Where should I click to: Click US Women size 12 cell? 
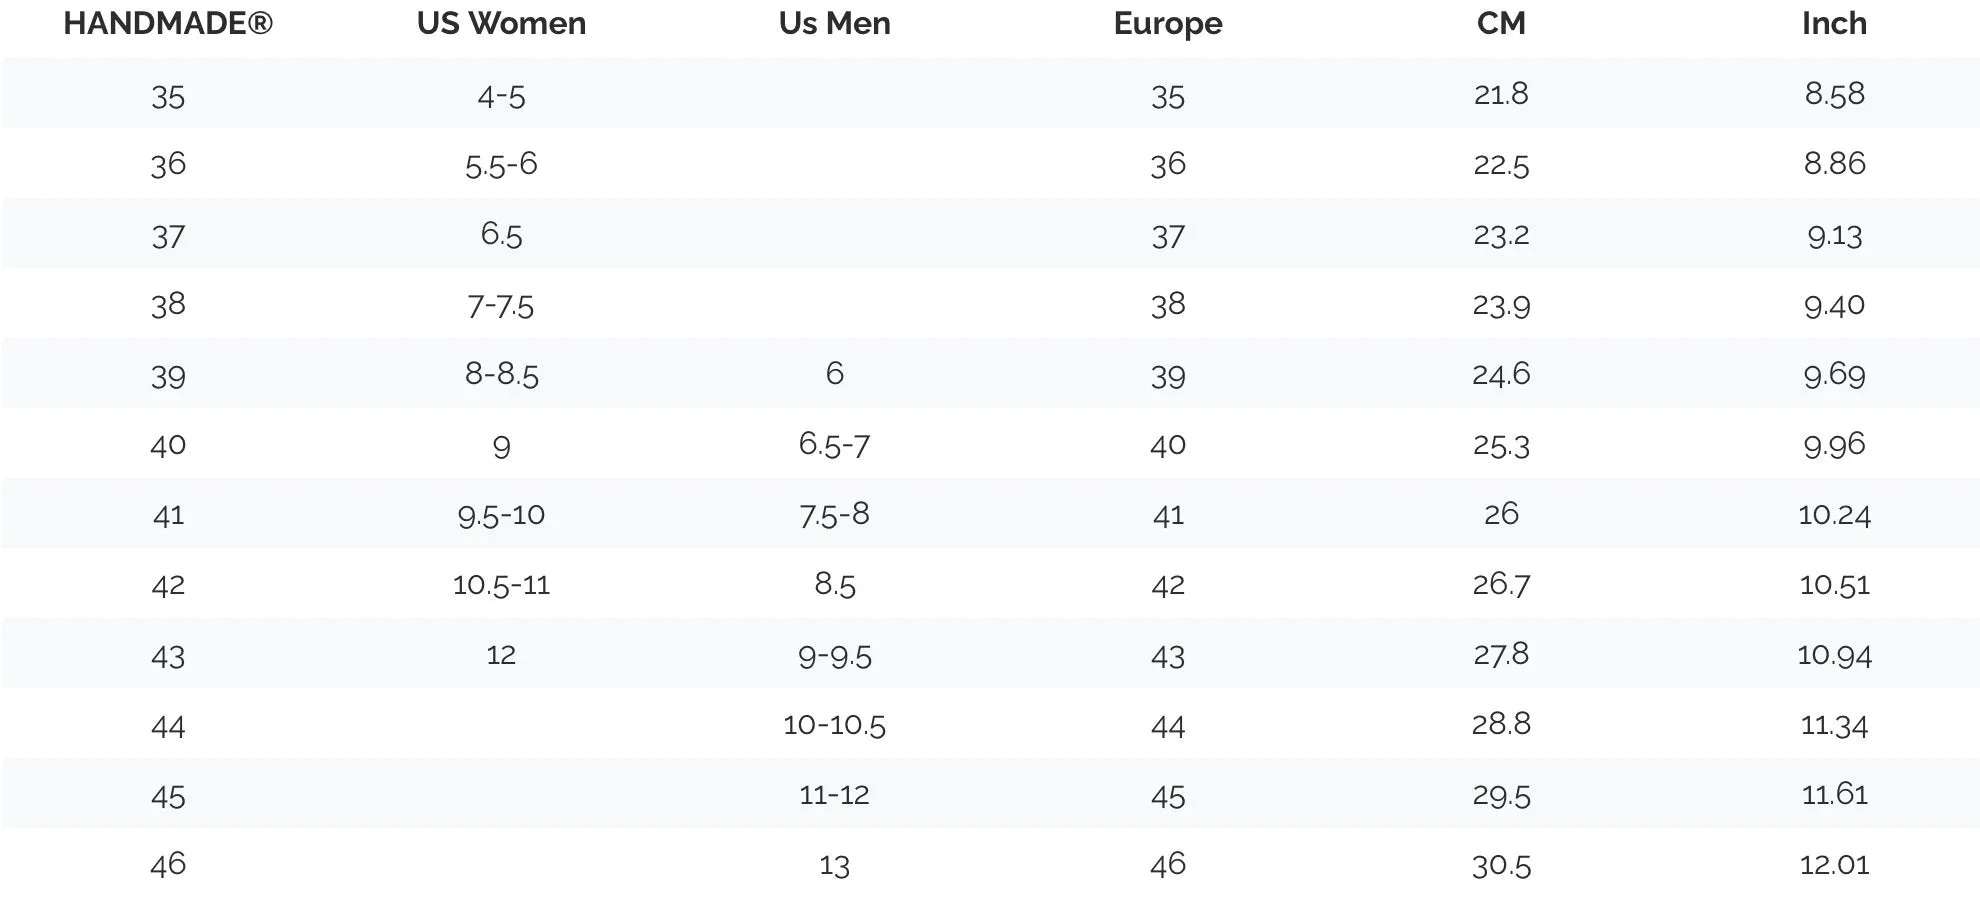coord(501,655)
